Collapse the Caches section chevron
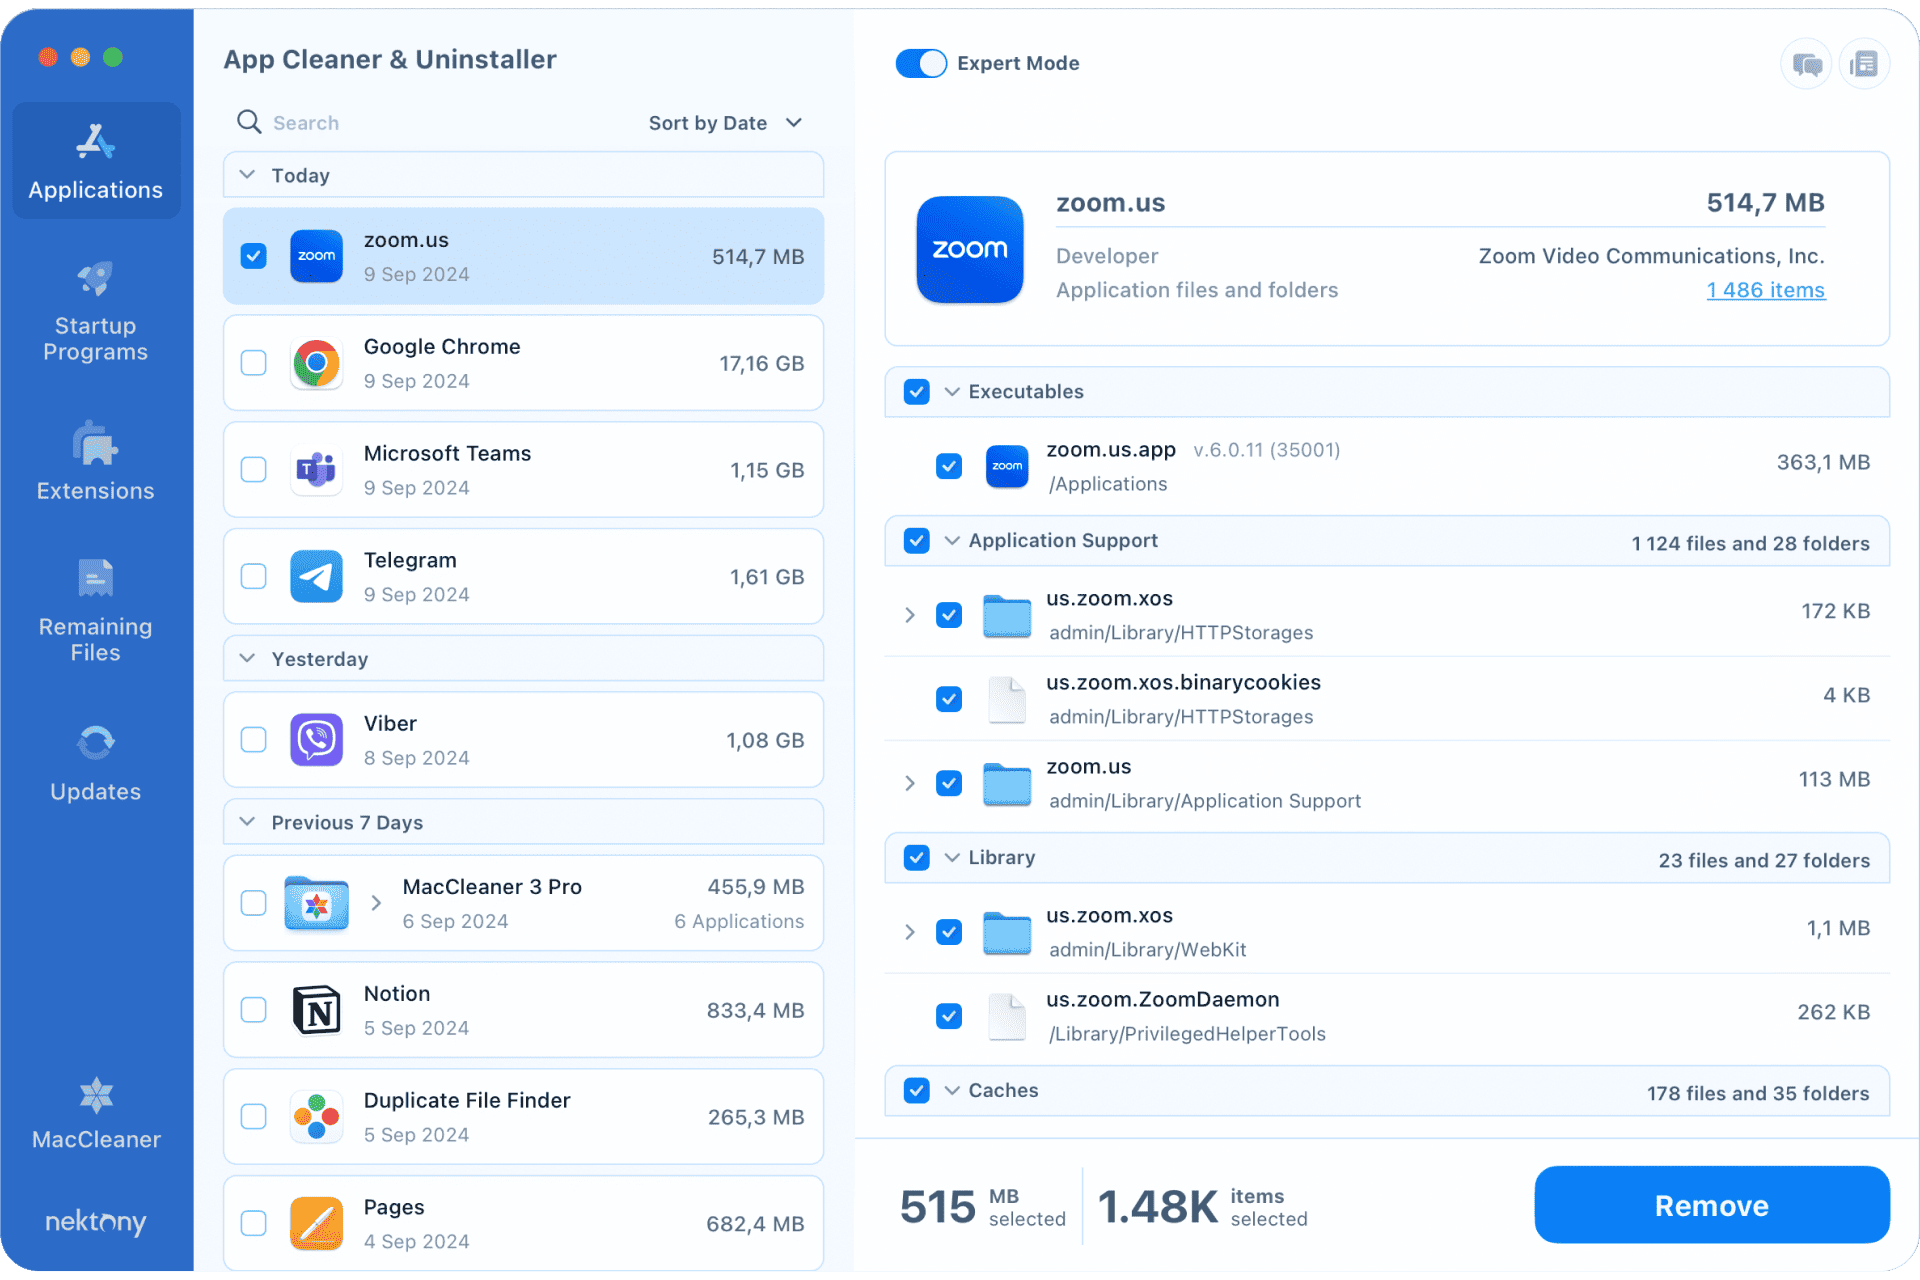1920x1280 pixels. pos(952,1091)
